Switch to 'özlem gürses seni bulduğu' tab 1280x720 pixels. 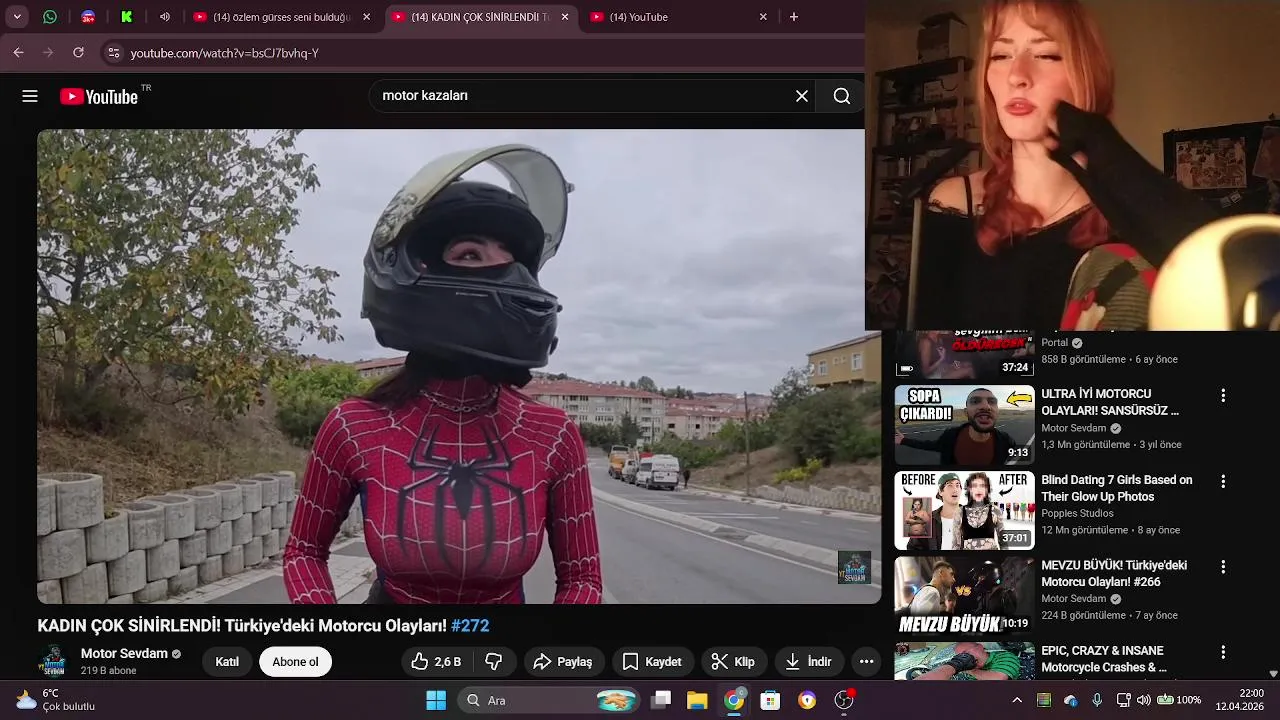(282, 17)
